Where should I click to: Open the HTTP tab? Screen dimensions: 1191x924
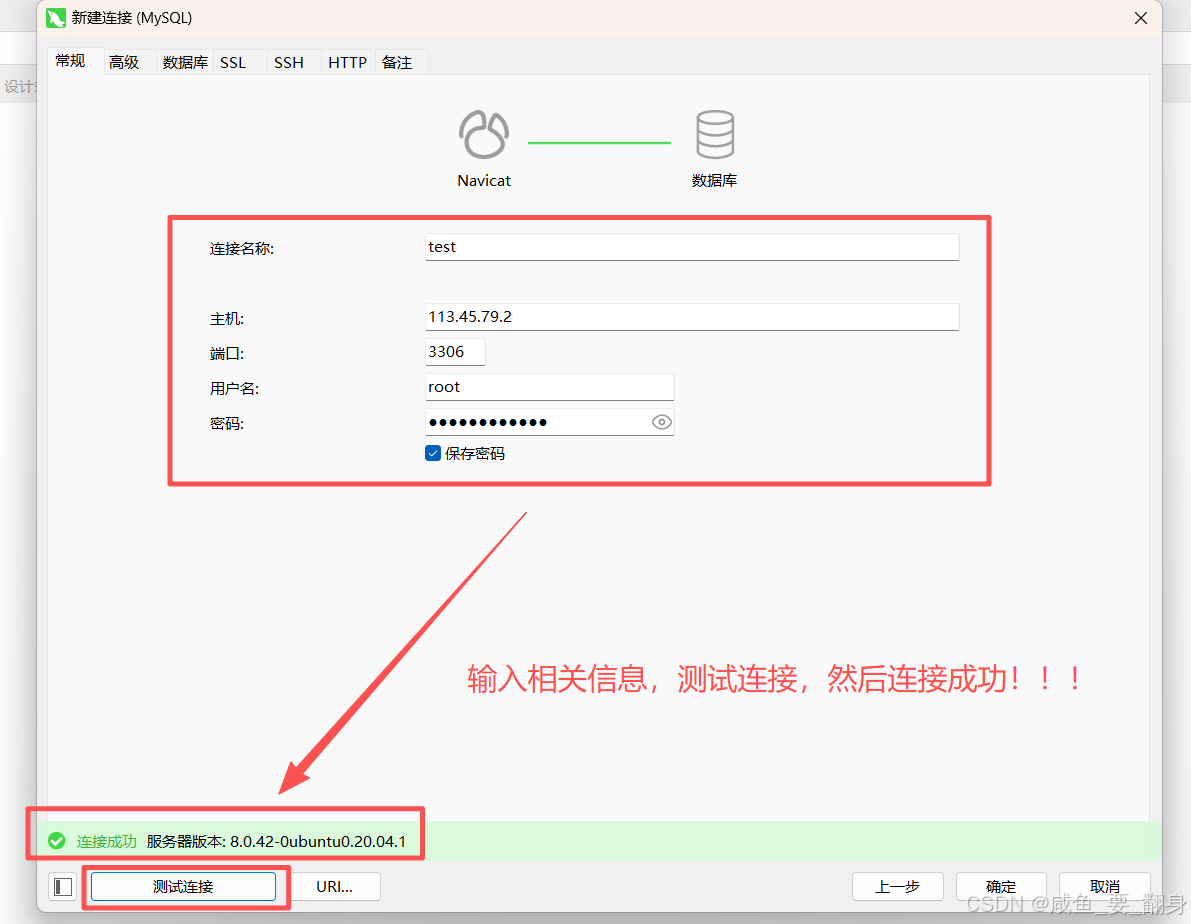tap(348, 62)
